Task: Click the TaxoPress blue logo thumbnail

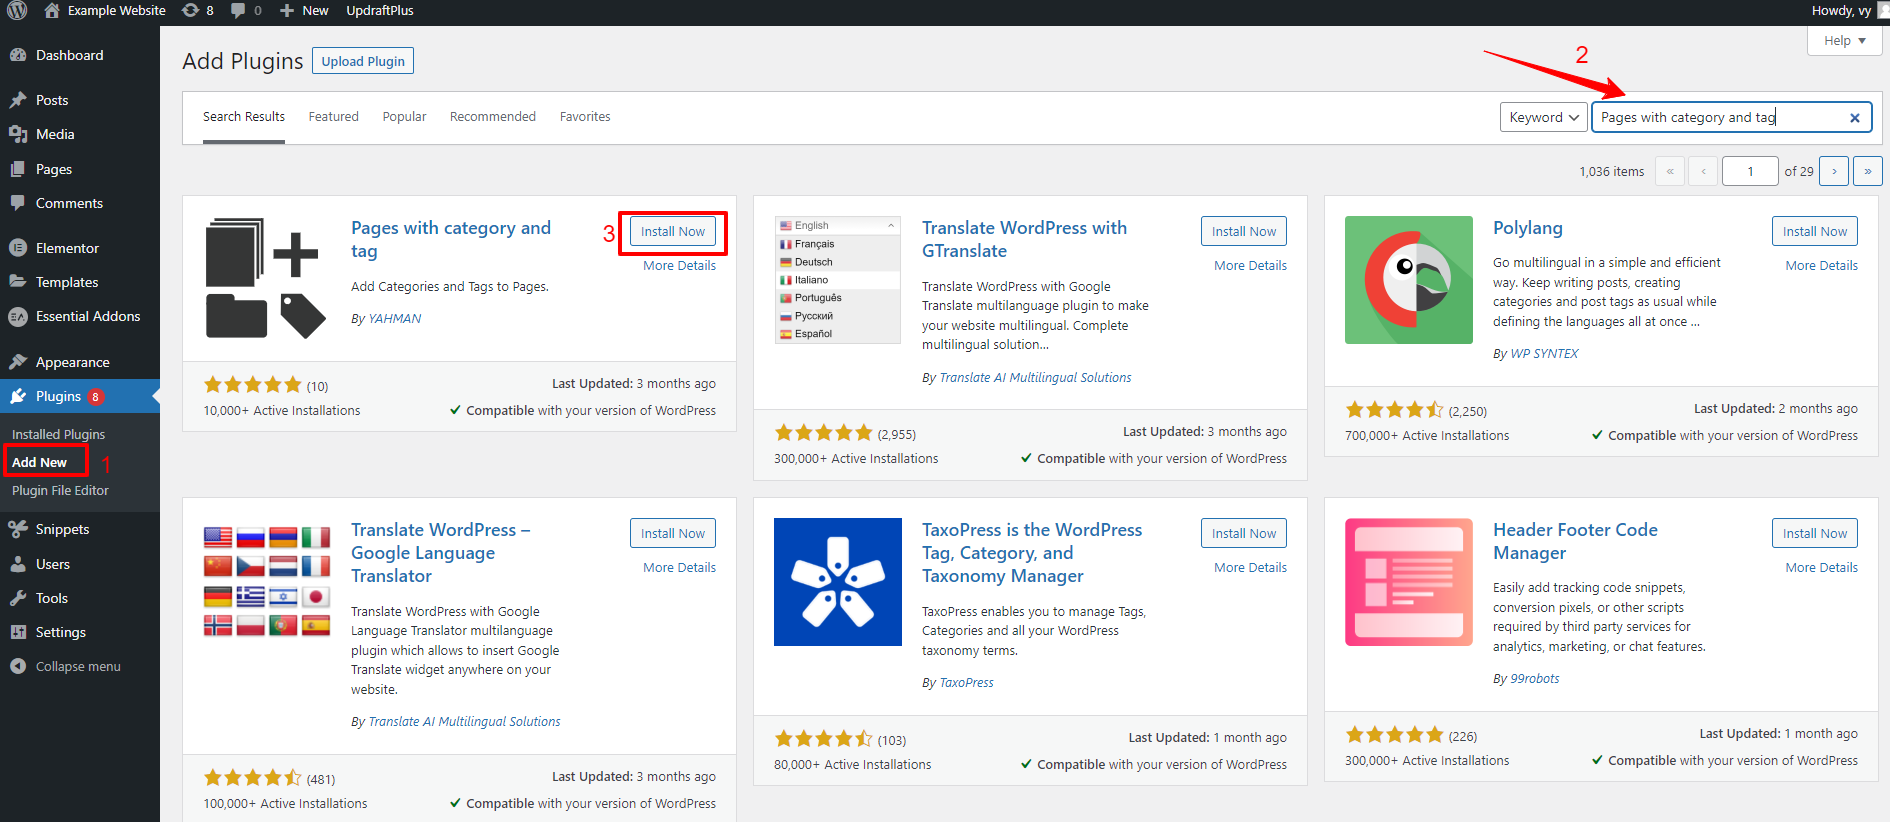Action: pyautogui.click(x=838, y=582)
